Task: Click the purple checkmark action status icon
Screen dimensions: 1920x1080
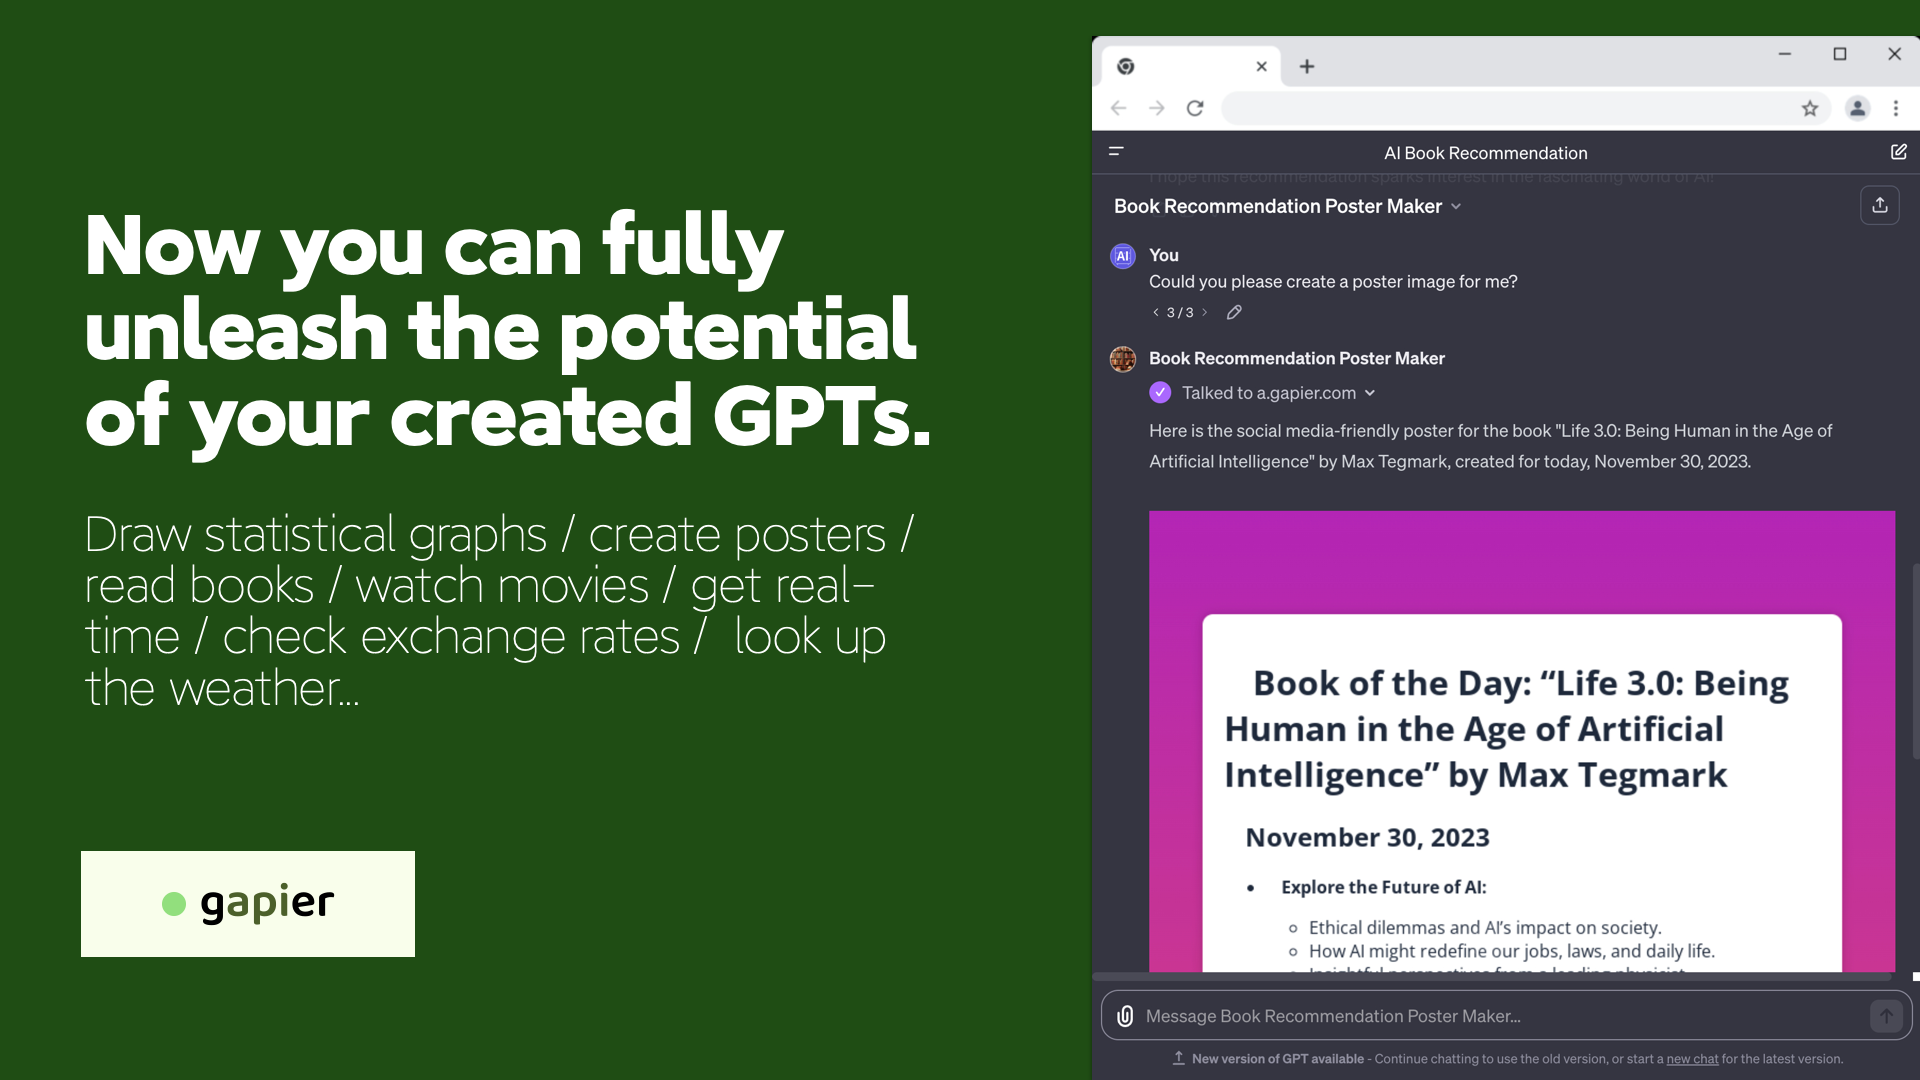Action: click(x=1160, y=393)
